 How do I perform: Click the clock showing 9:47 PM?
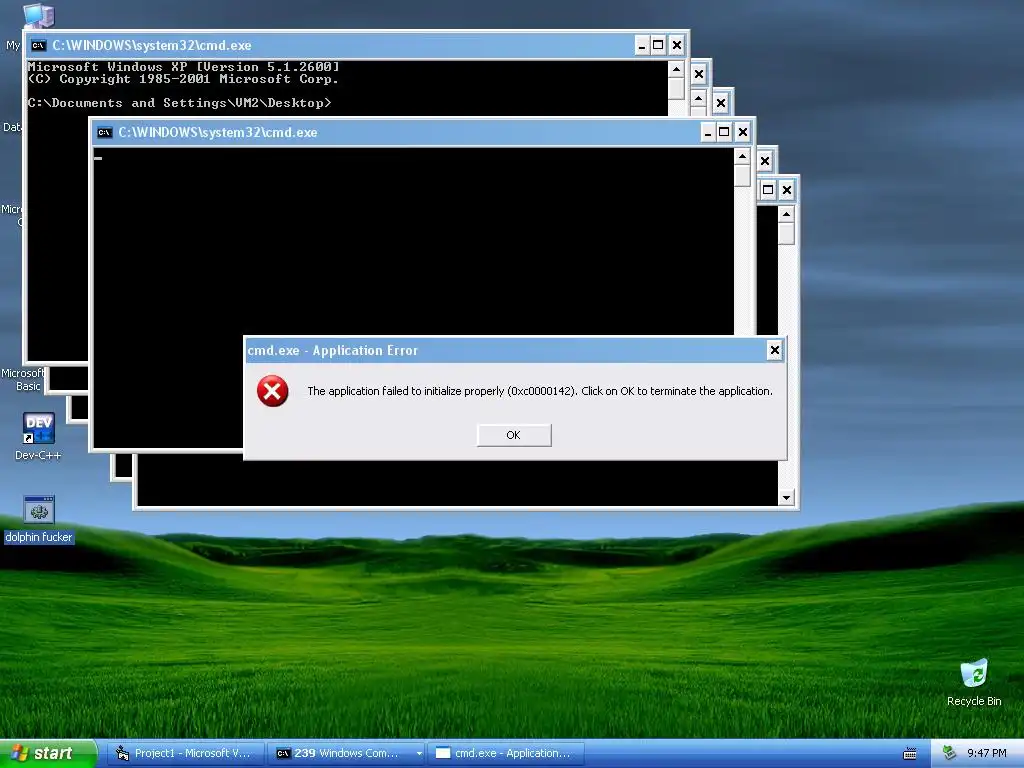click(987, 753)
